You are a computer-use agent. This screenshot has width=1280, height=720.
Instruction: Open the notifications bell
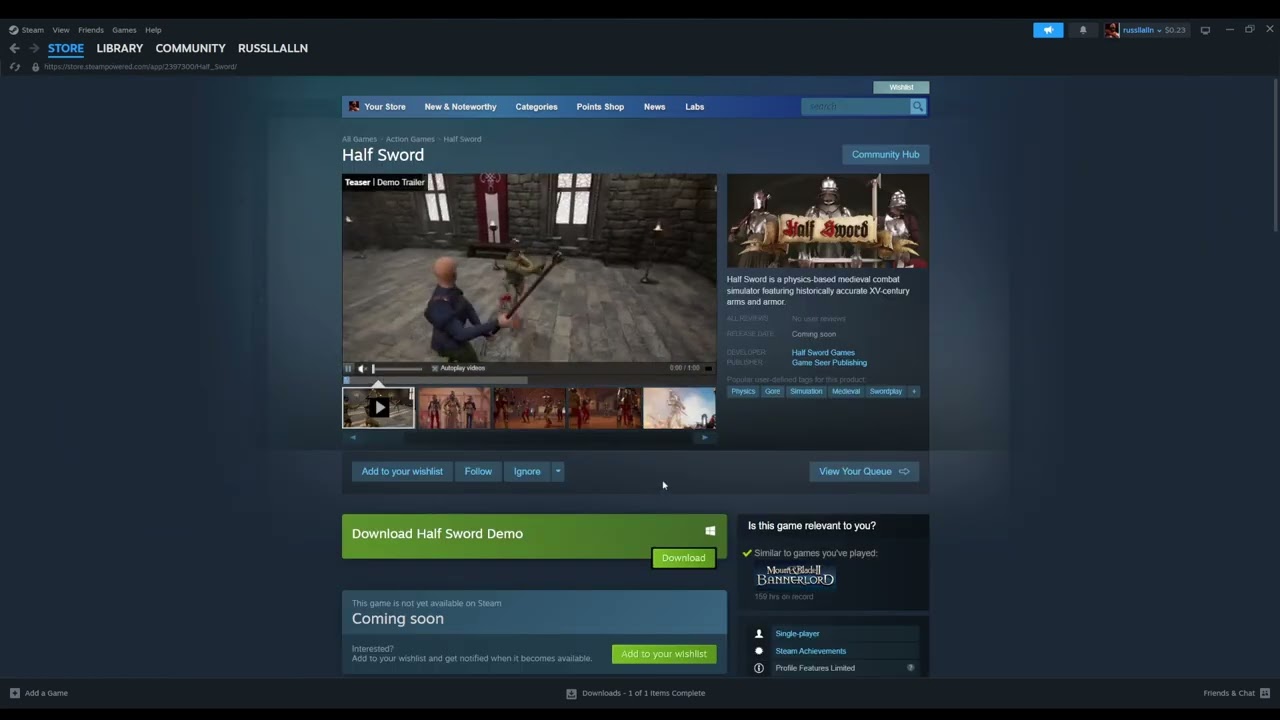(x=1082, y=30)
